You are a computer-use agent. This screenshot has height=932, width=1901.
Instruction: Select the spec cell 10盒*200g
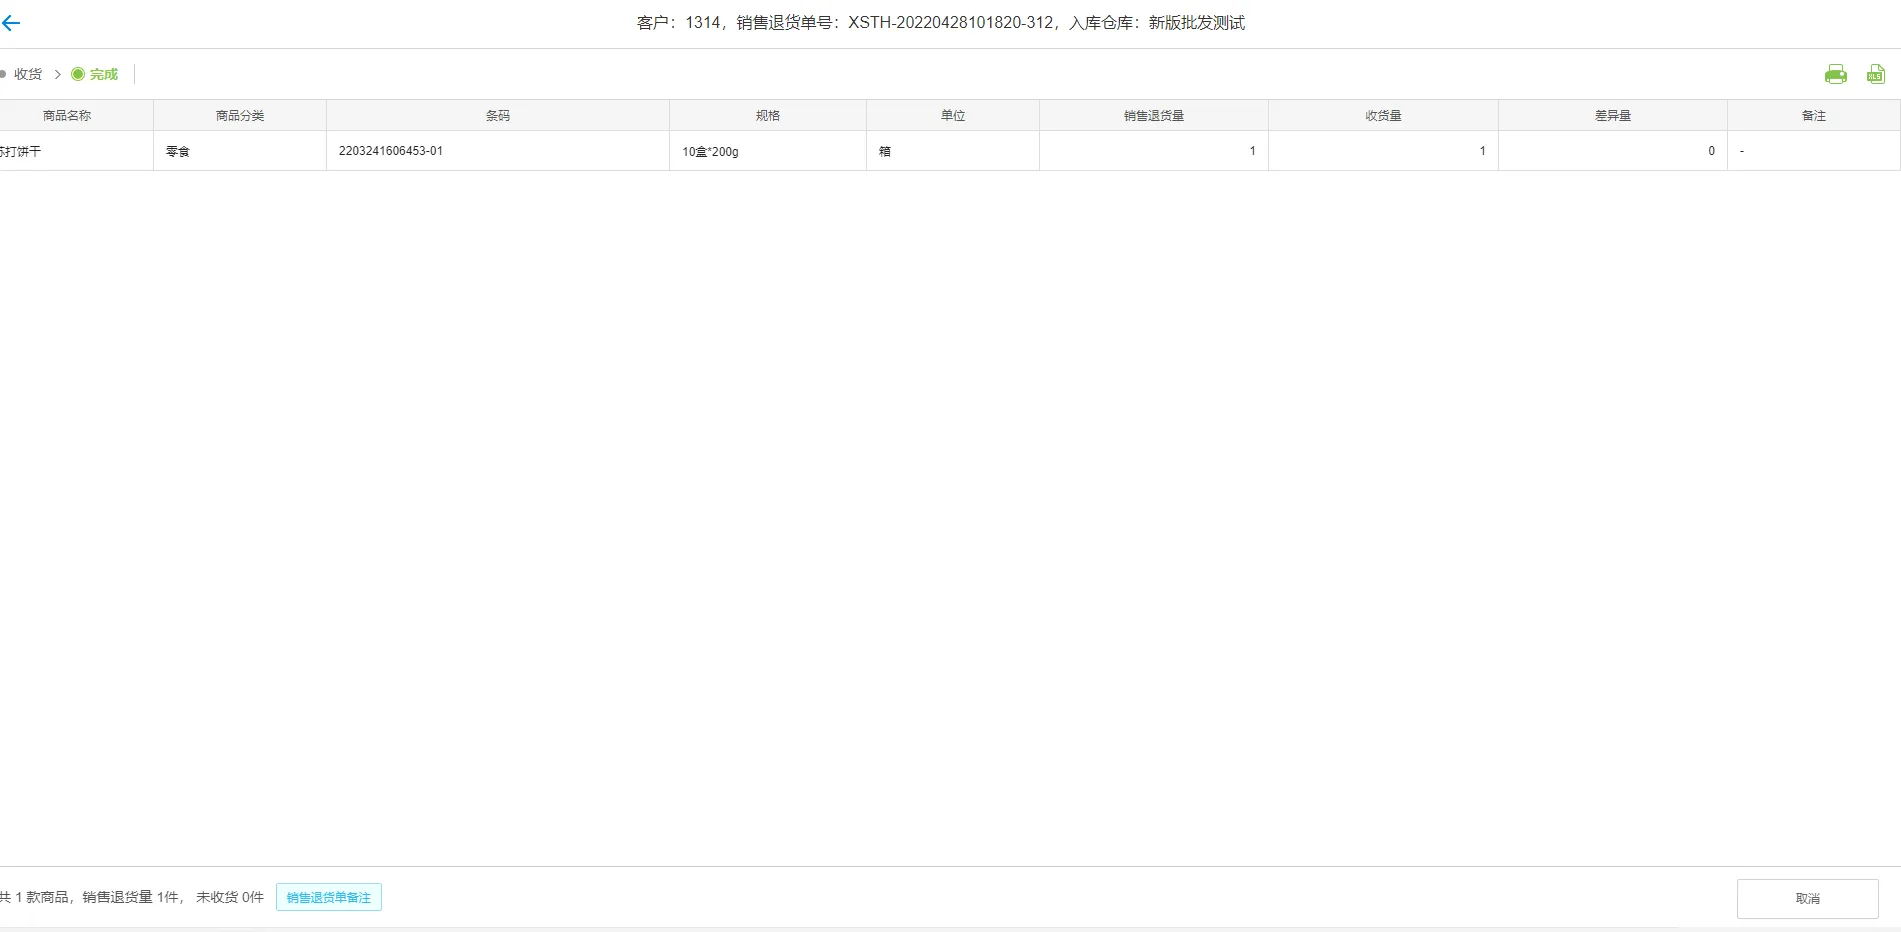[768, 151]
